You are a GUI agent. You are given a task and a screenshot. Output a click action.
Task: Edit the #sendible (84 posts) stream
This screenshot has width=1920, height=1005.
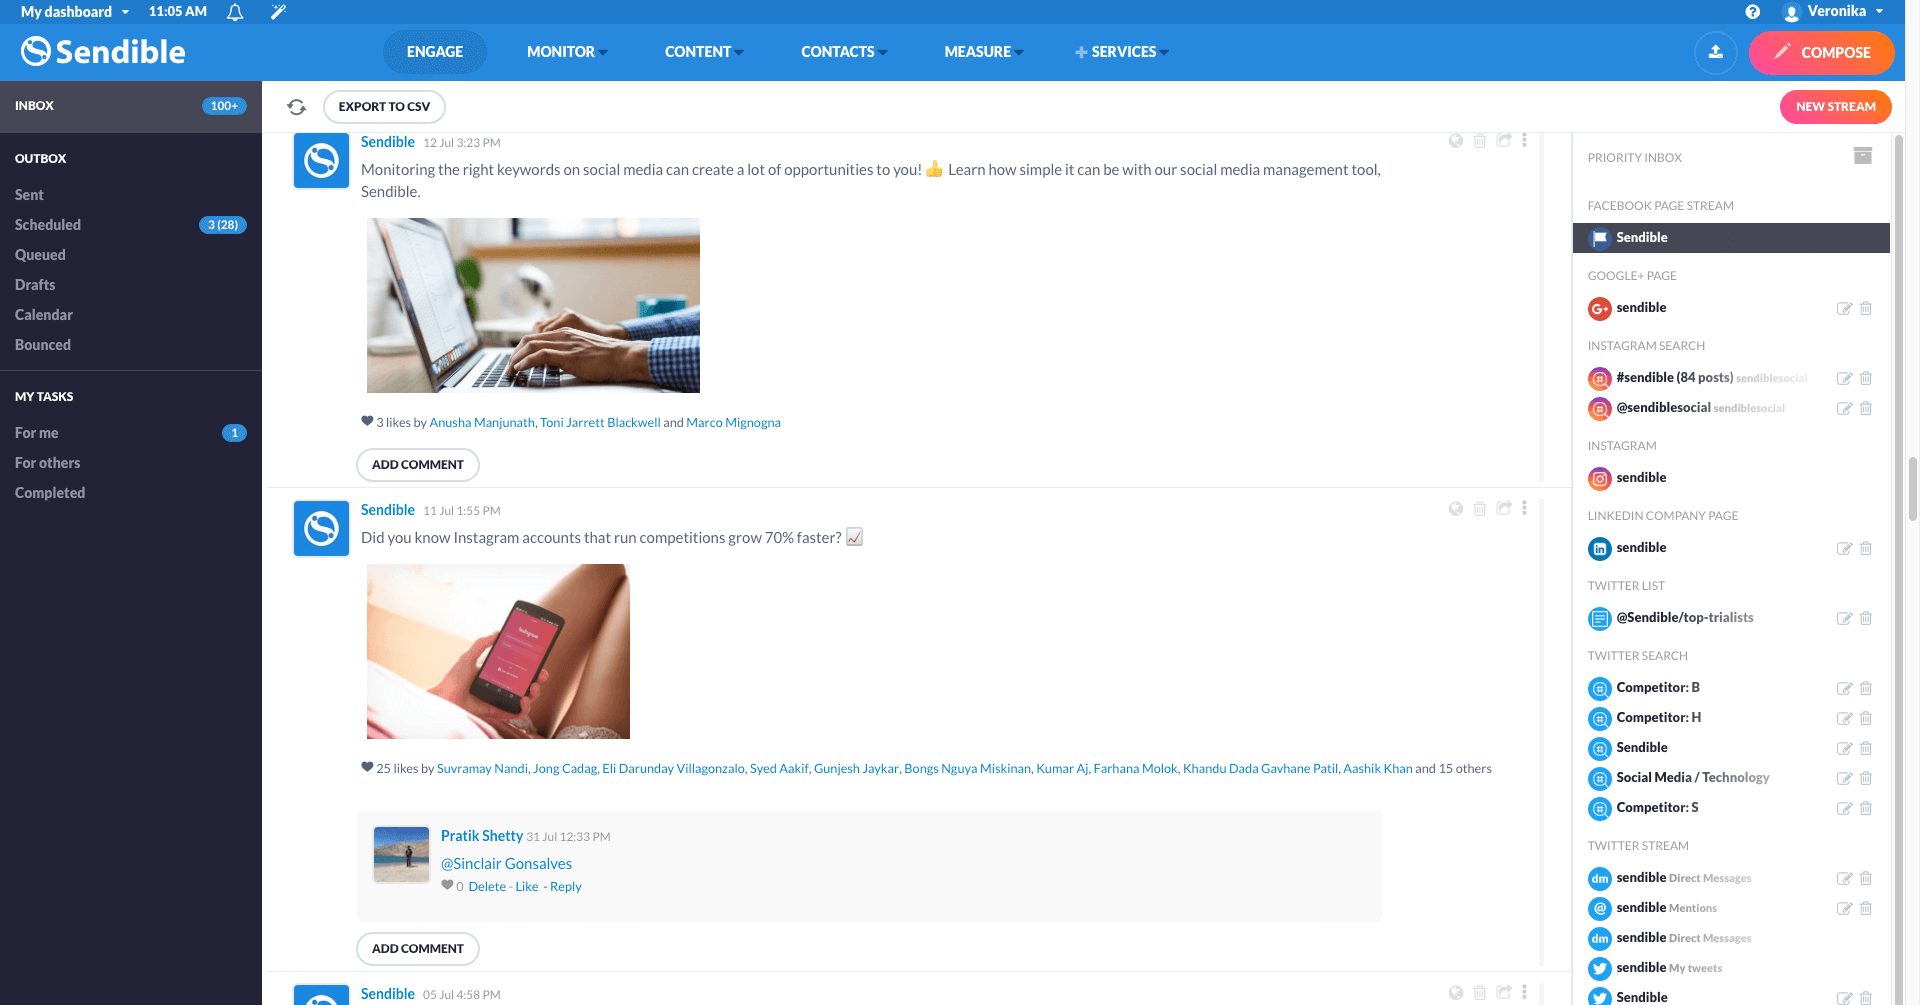(1845, 378)
